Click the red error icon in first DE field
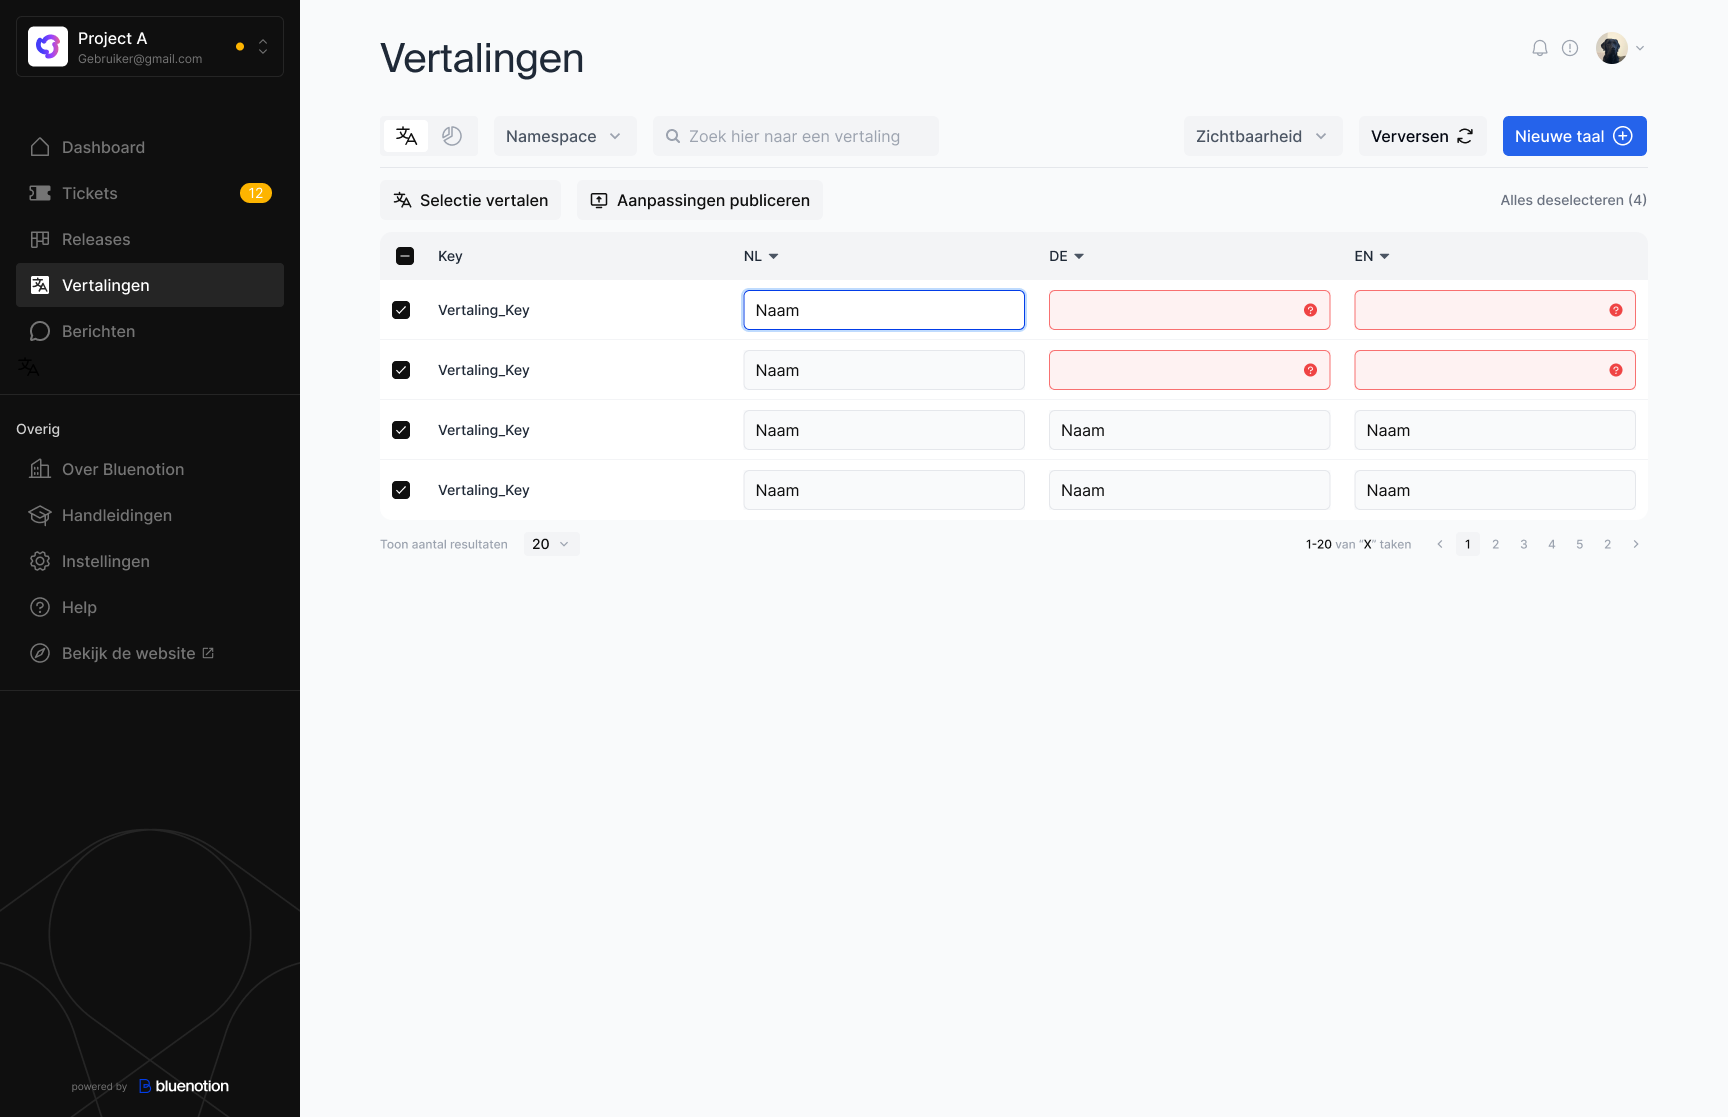The height and width of the screenshot is (1117, 1728). 1310,310
